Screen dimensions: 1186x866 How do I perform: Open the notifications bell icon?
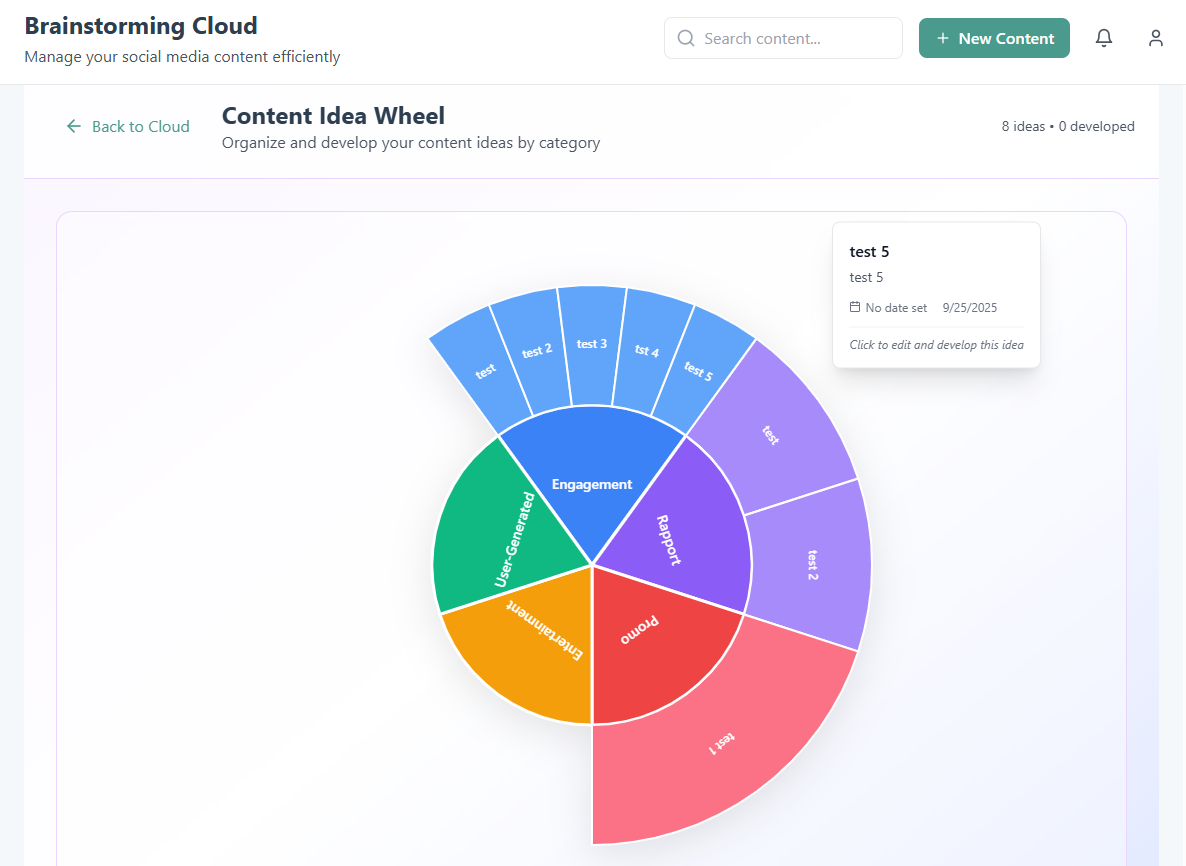click(1104, 37)
